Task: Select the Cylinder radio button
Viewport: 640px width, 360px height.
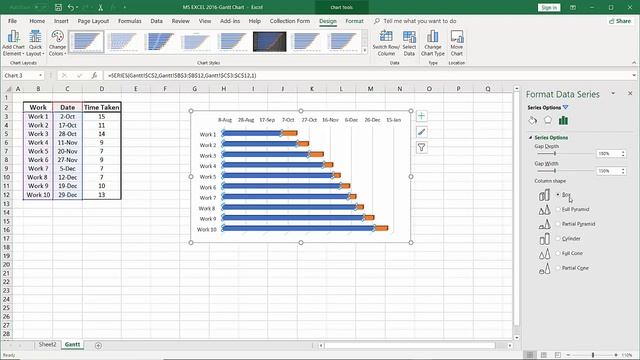Action: coord(558,238)
